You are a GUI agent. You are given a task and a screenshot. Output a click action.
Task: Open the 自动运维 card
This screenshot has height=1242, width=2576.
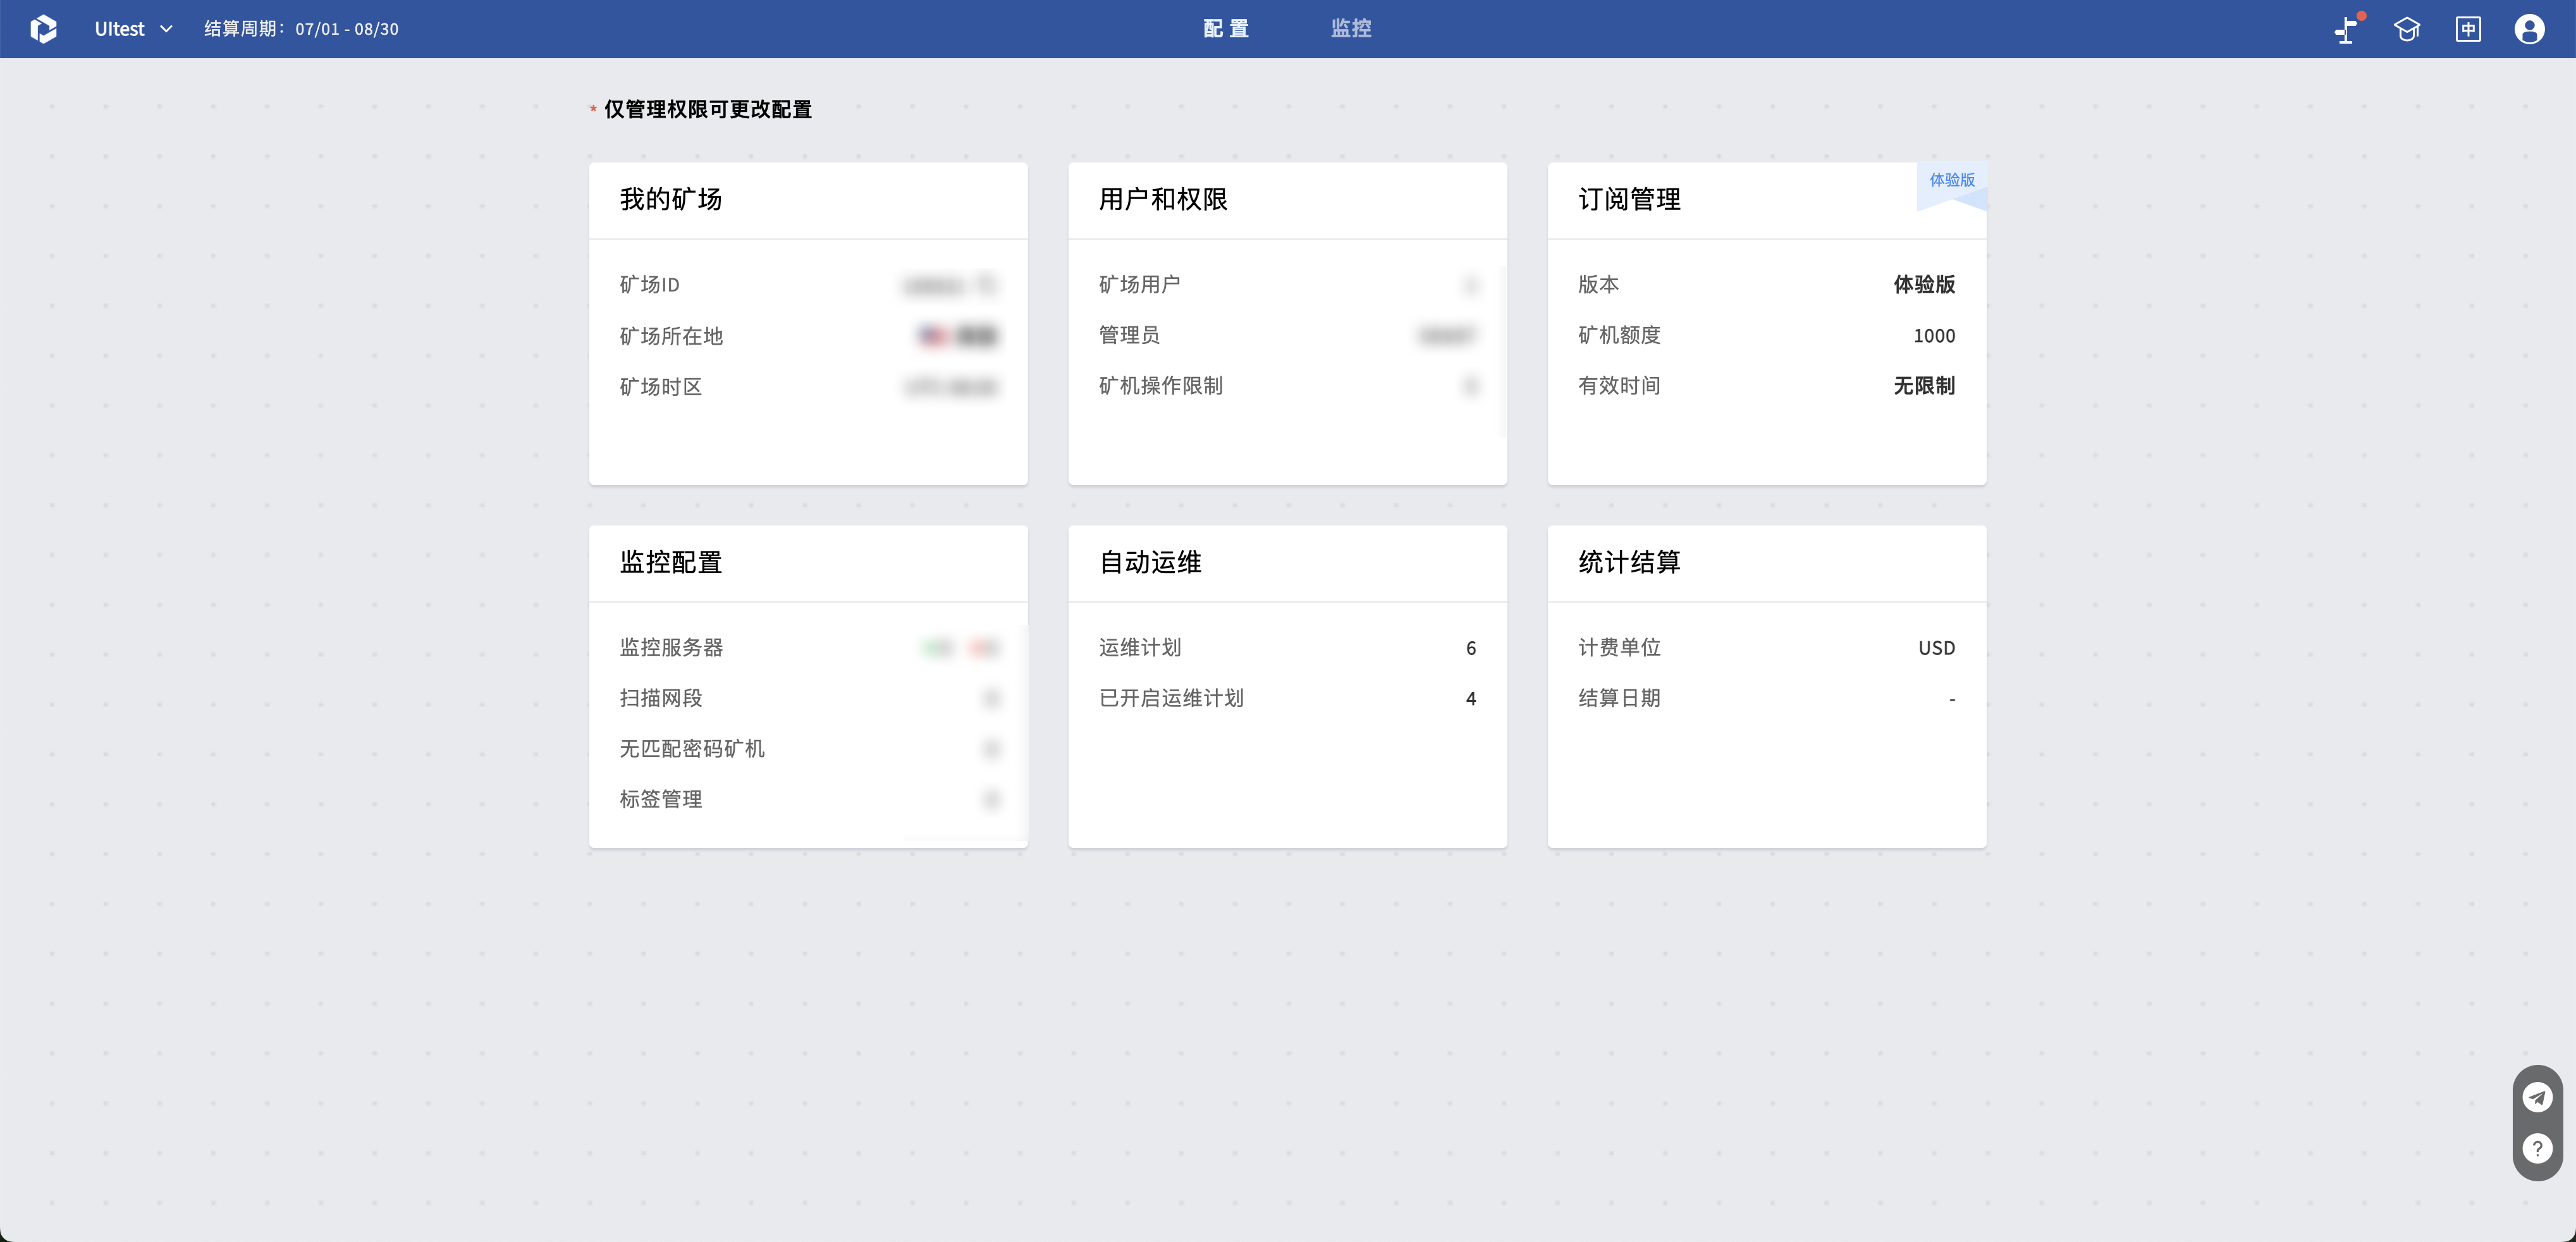click(1287, 687)
